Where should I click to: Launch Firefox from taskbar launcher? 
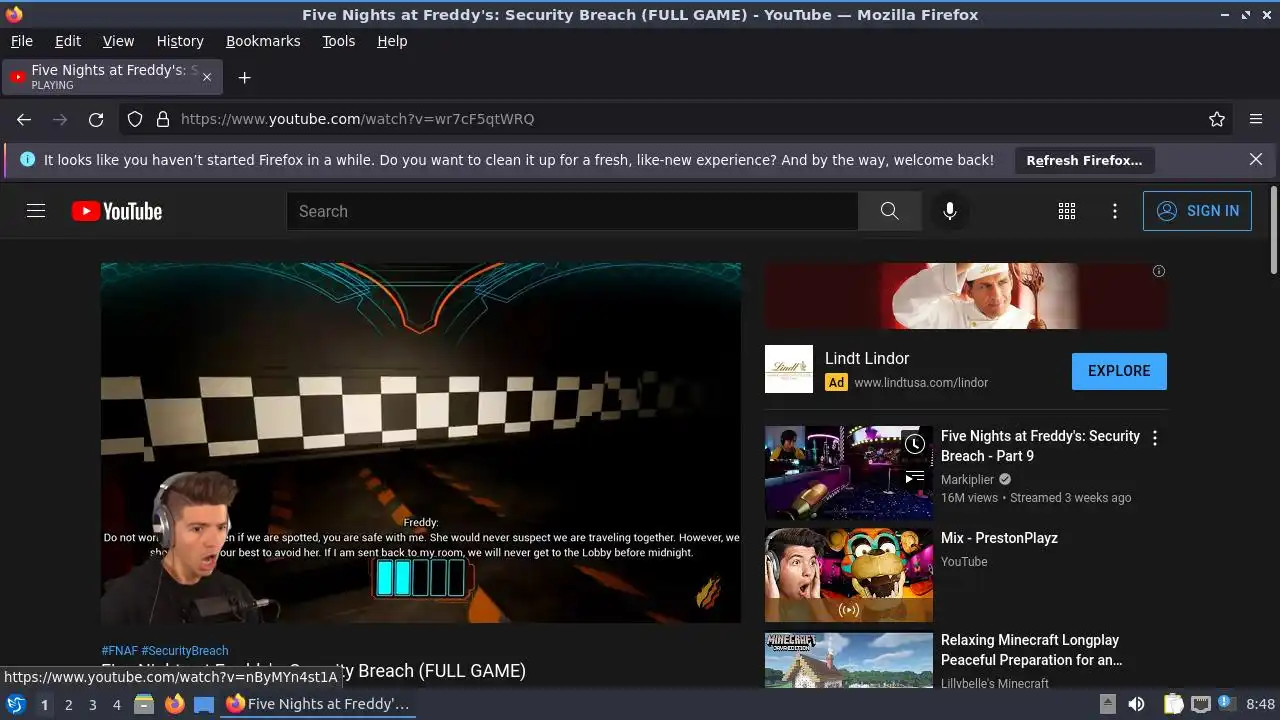point(174,704)
